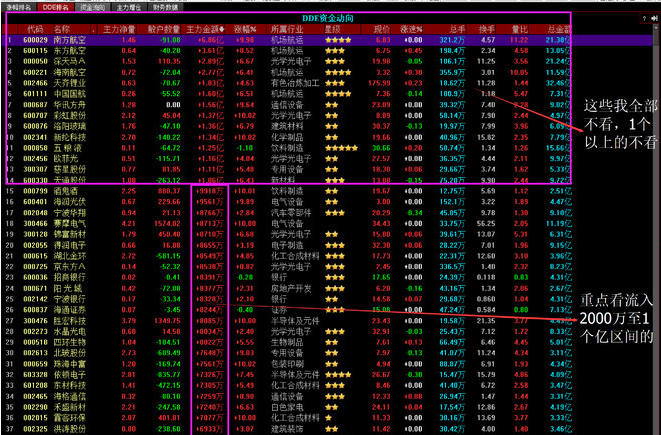Sort by 散户数量 column header
This screenshot has height=435, width=661.
(x=164, y=30)
